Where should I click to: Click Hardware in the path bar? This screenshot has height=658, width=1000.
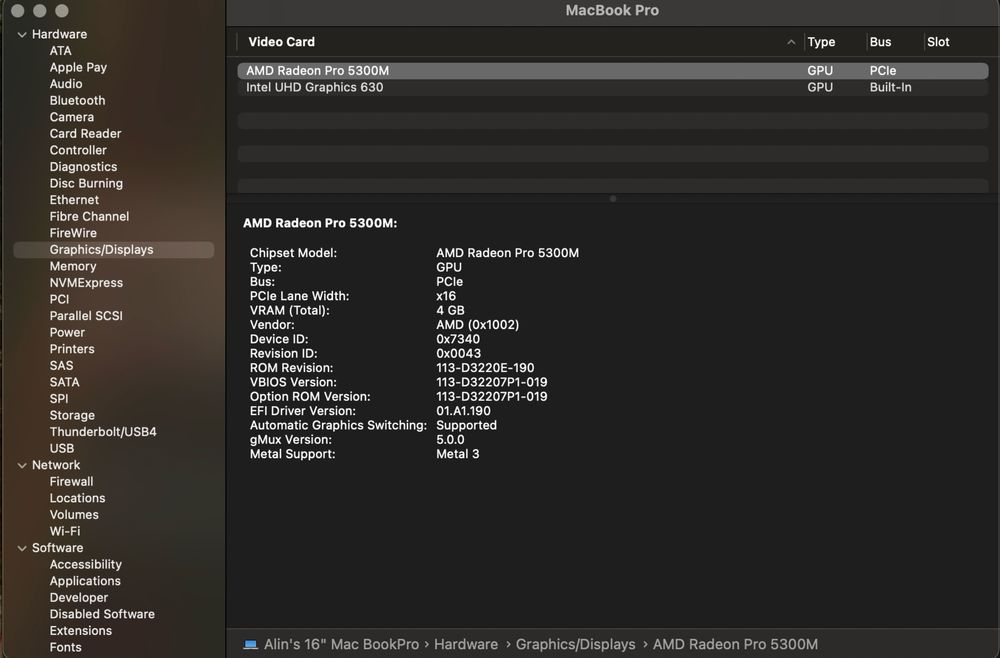pyautogui.click(x=466, y=645)
